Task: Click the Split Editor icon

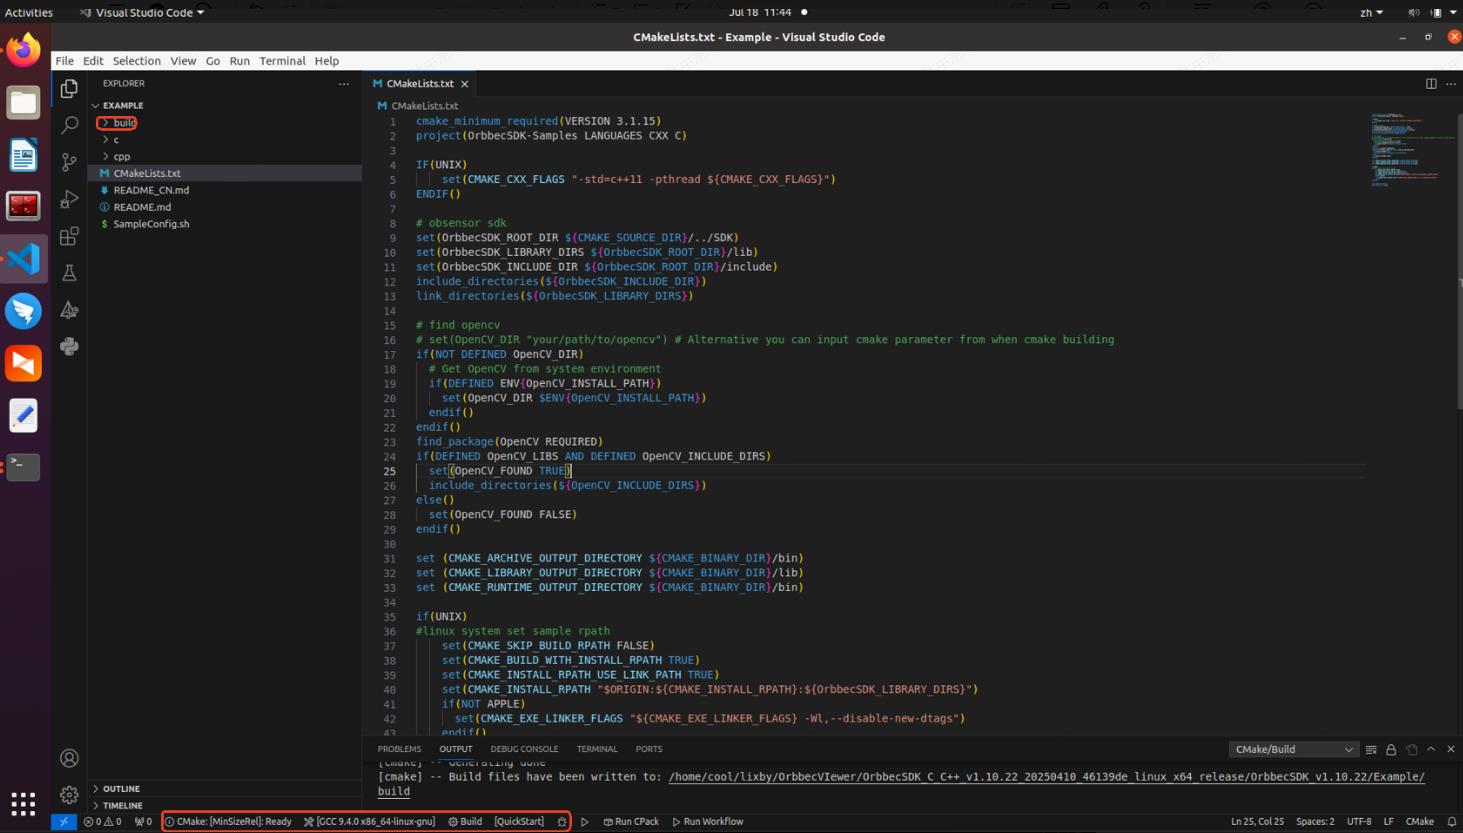Action: click(x=1431, y=84)
